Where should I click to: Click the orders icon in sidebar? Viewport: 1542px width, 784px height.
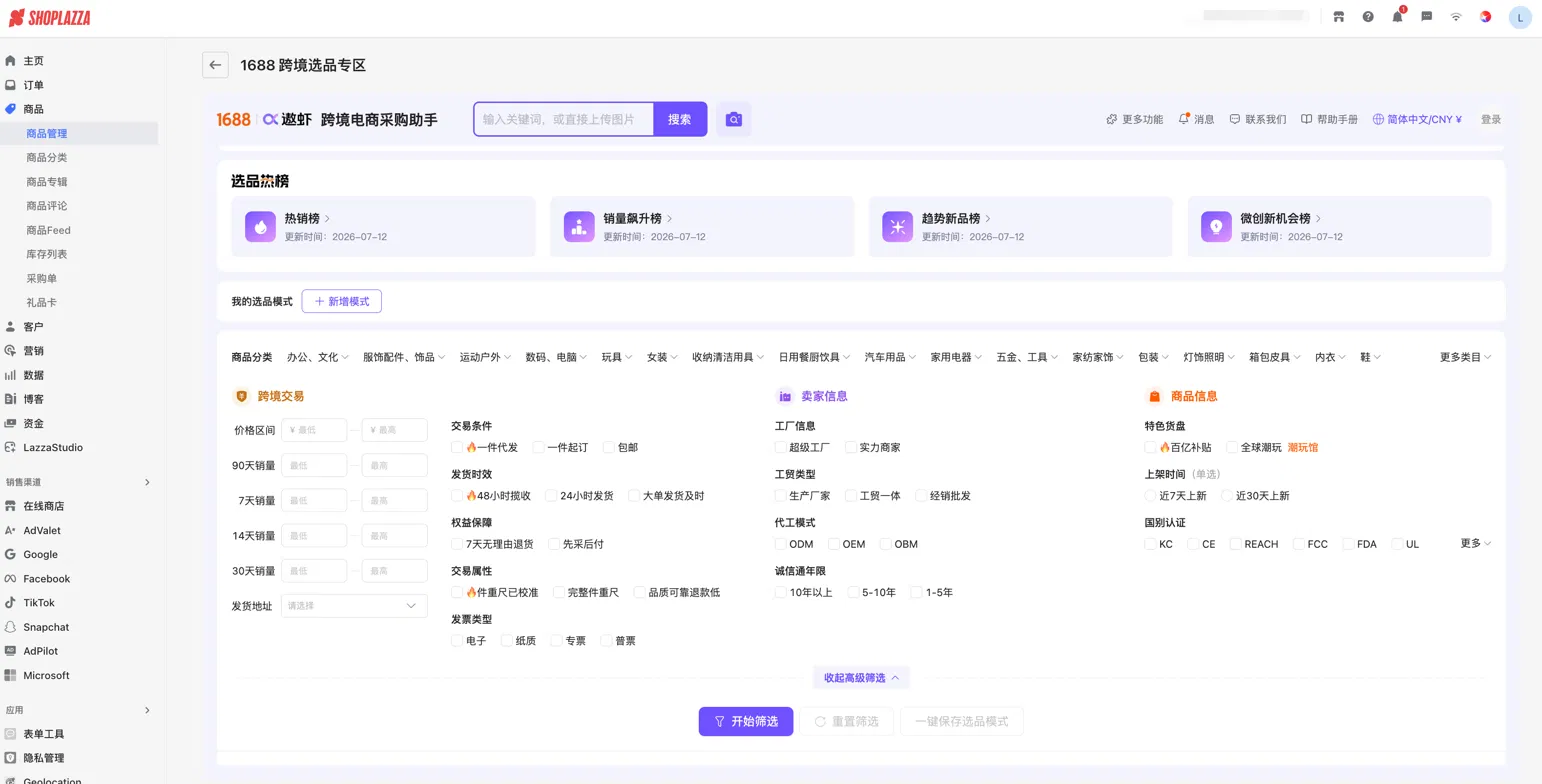click(x=10, y=85)
